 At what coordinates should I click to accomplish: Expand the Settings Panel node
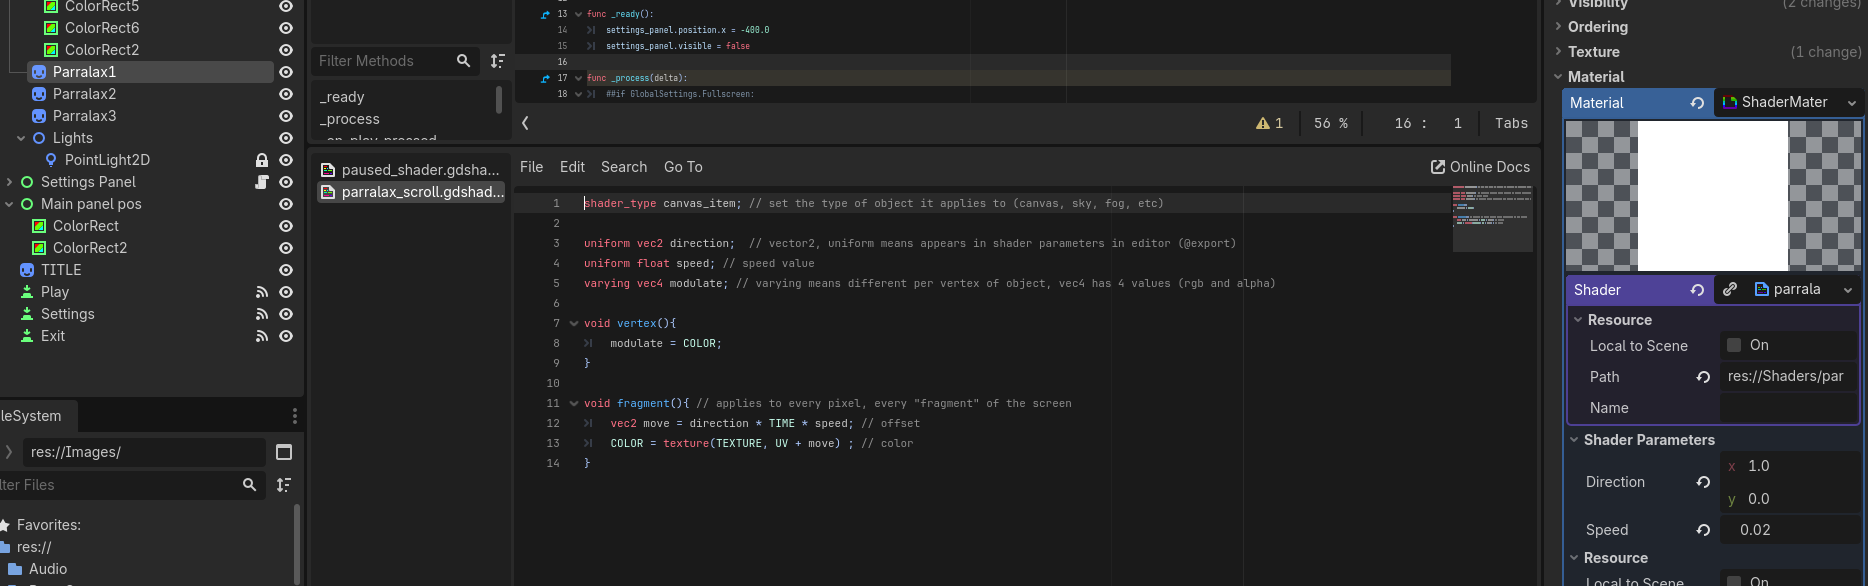click(10, 182)
